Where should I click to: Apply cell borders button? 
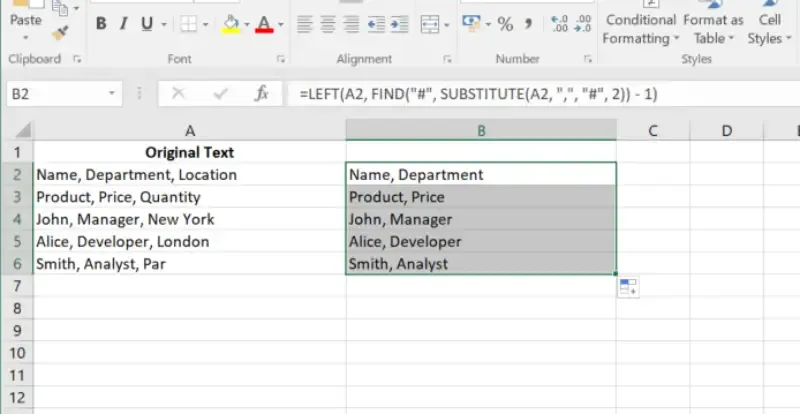pyautogui.click(x=188, y=23)
